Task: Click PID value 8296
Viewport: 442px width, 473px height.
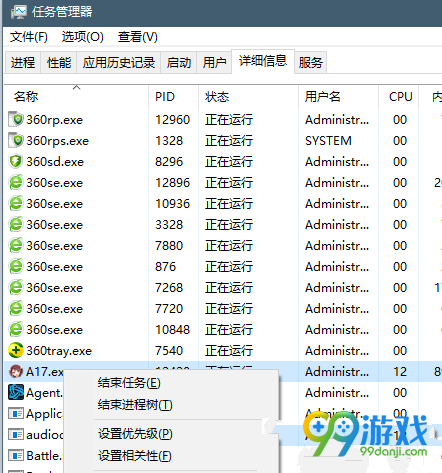Action: [169, 162]
